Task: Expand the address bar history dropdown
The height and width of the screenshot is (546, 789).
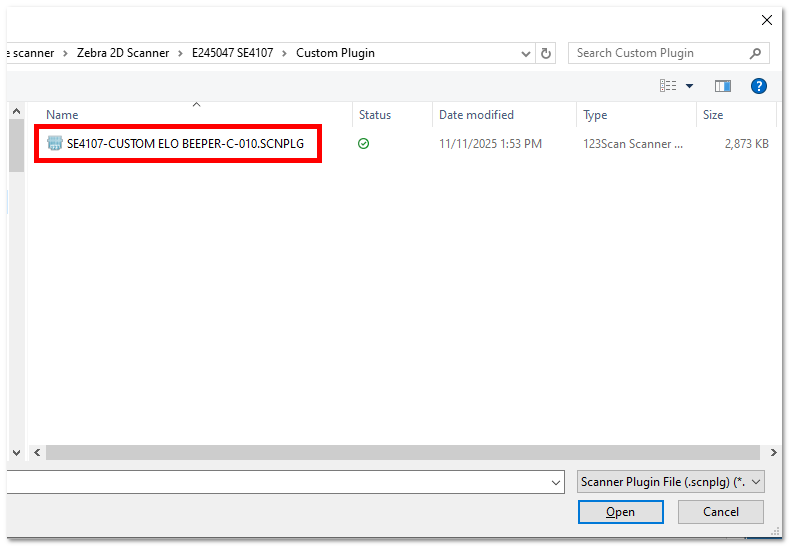Action: click(x=525, y=53)
